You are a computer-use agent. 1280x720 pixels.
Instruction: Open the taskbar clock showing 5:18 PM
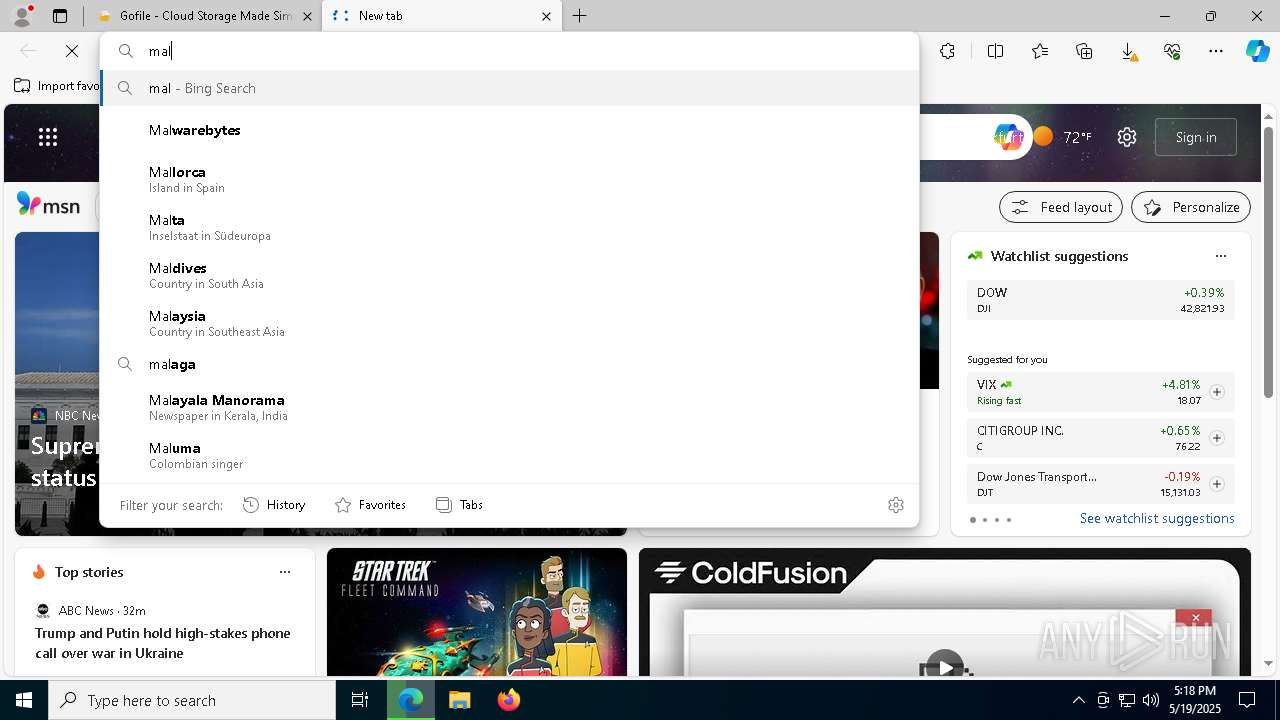click(x=1195, y=700)
